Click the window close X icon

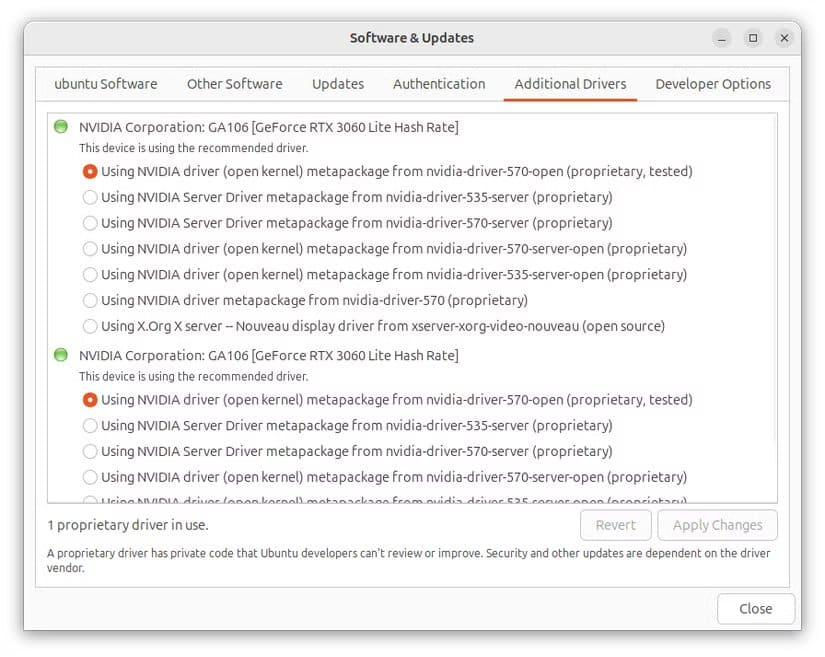tap(784, 38)
